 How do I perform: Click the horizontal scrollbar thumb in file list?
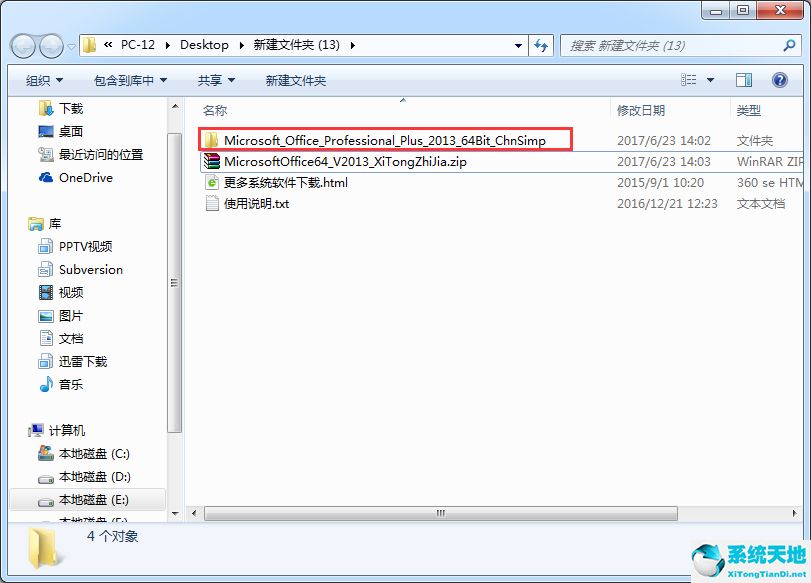coord(441,514)
